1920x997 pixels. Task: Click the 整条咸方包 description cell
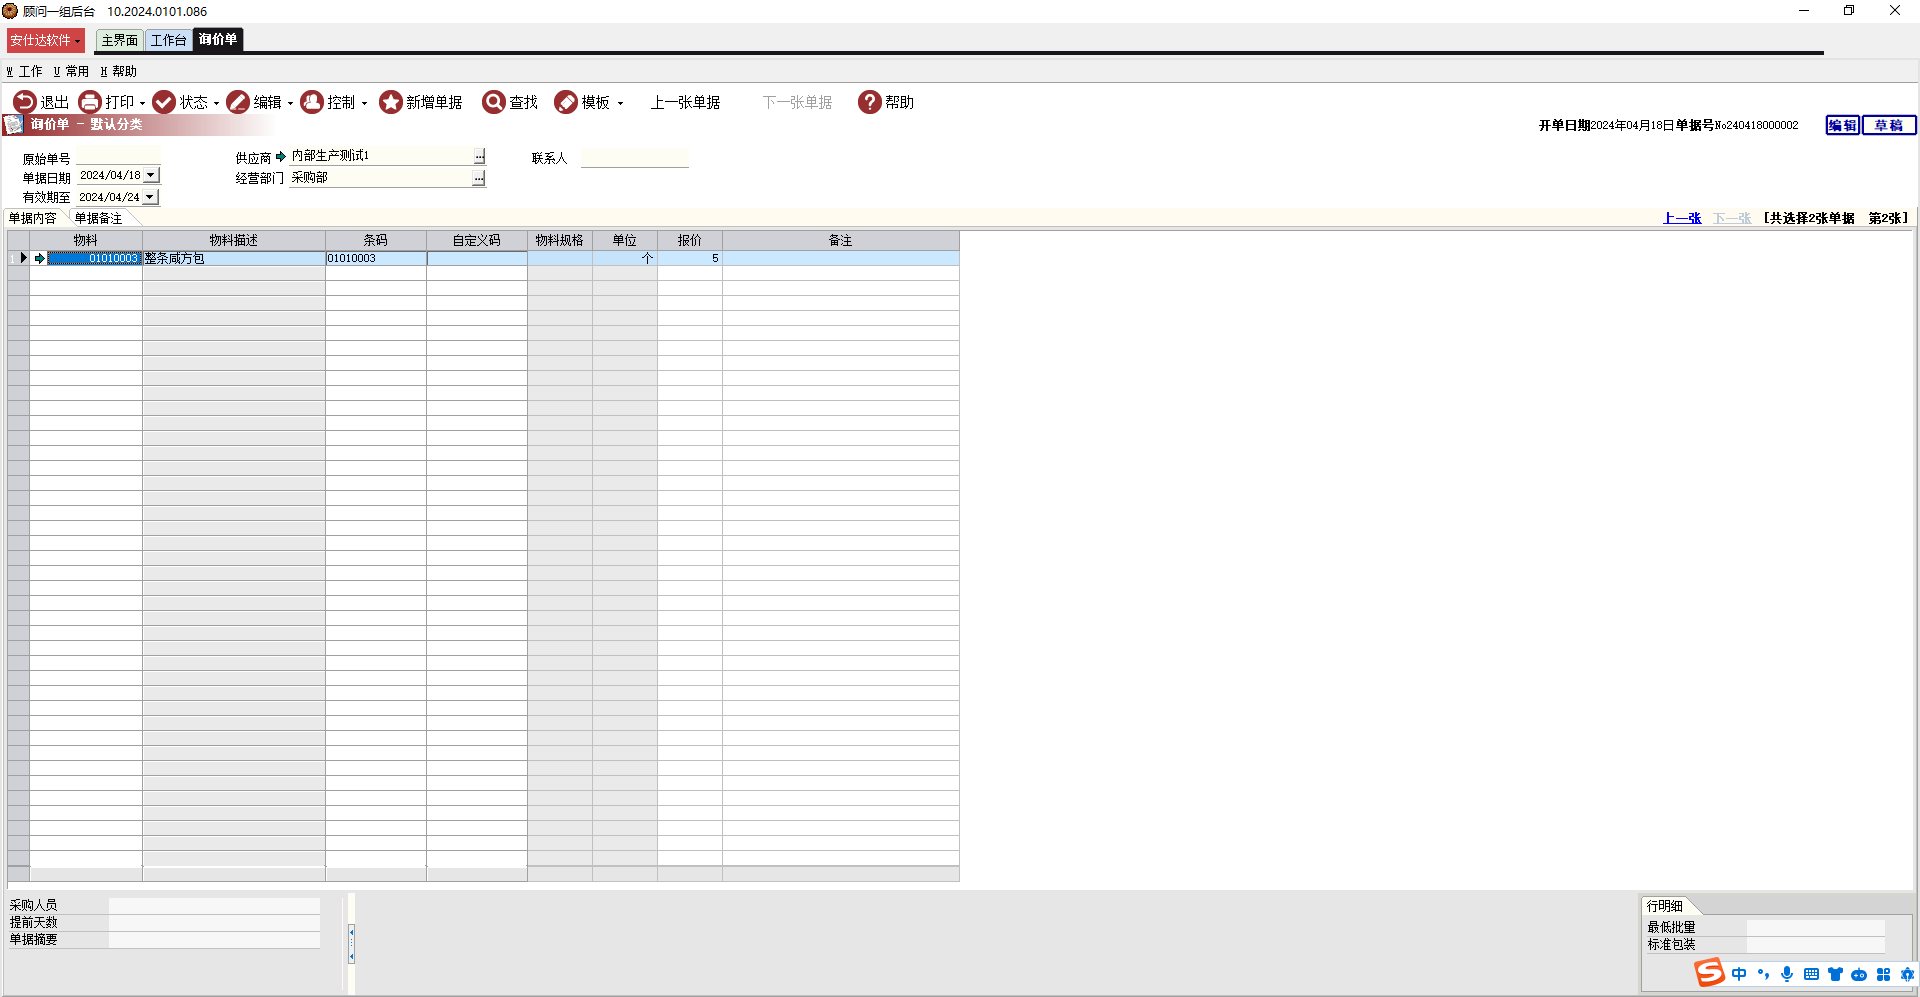234,258
